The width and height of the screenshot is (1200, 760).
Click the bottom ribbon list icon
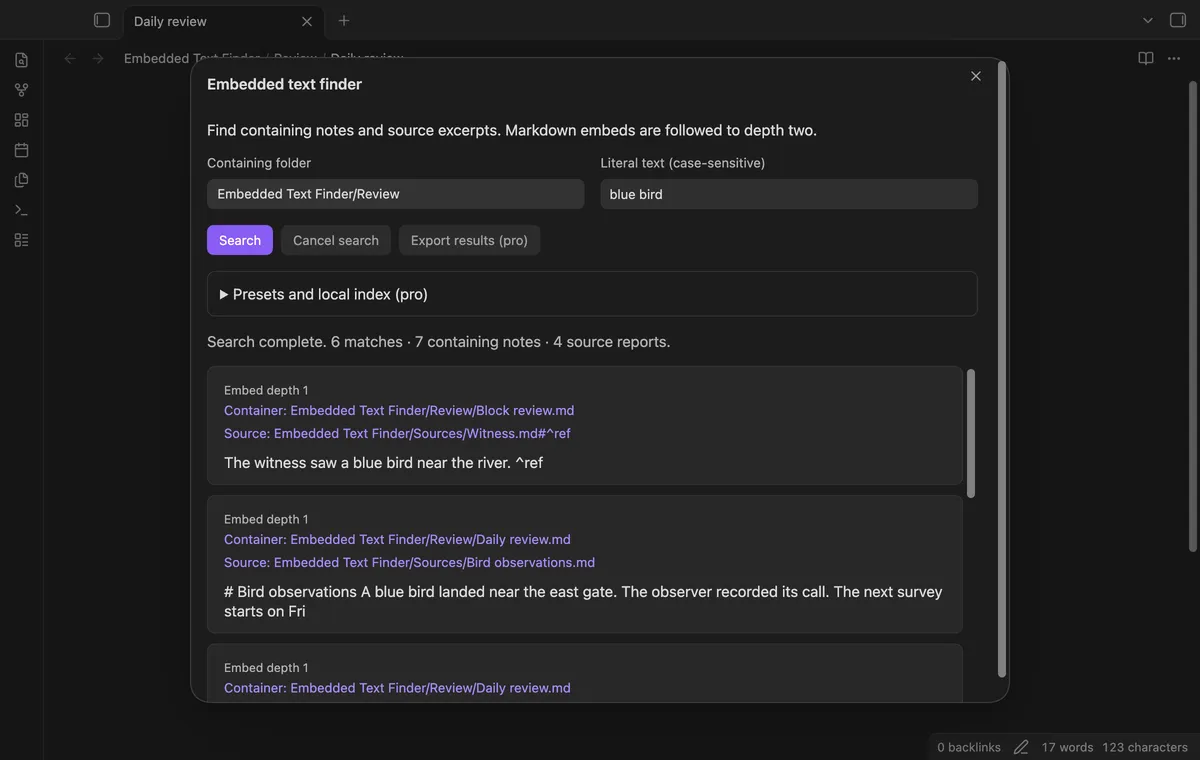(x=22, y=240)
